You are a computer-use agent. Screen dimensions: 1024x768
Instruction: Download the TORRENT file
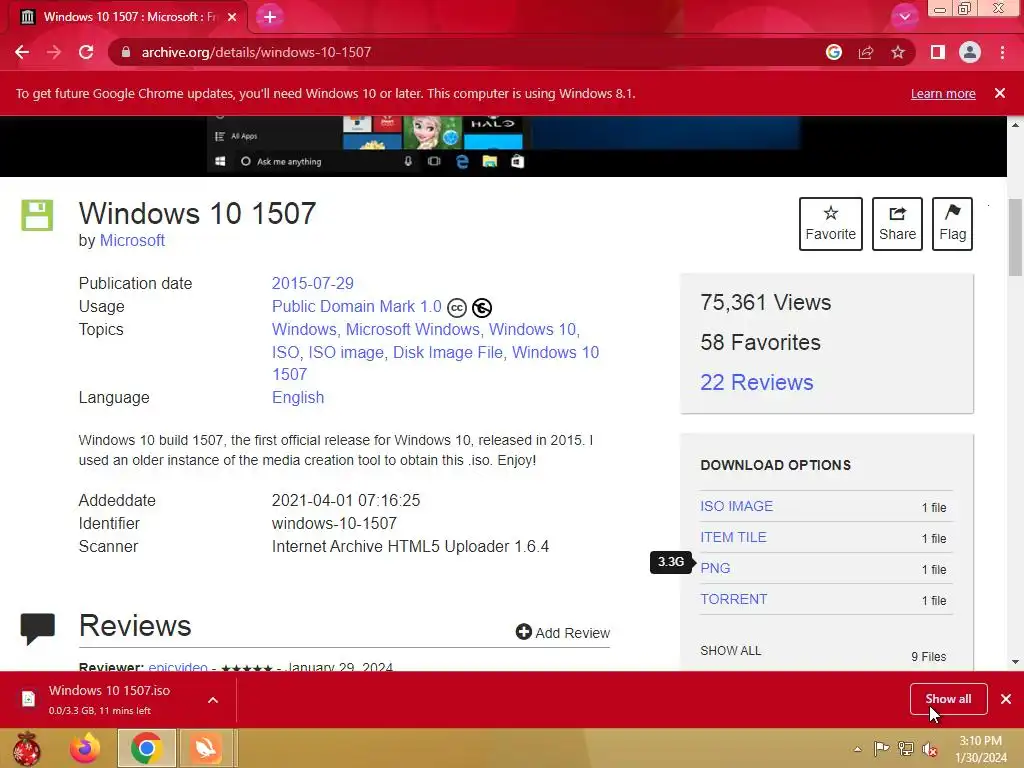coord(734,600)
